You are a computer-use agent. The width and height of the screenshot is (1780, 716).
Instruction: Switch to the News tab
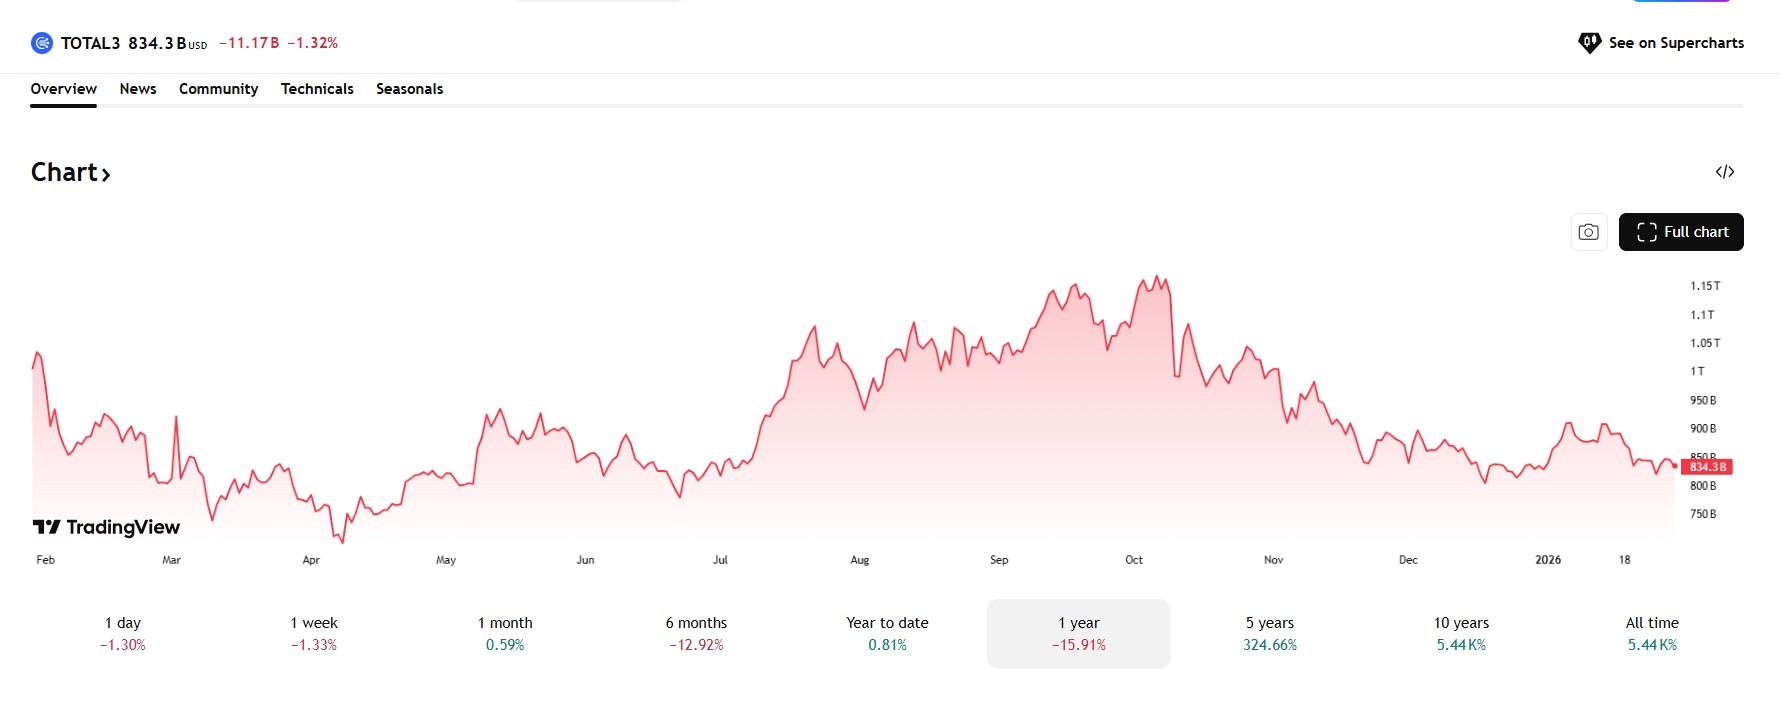[138, 89]
